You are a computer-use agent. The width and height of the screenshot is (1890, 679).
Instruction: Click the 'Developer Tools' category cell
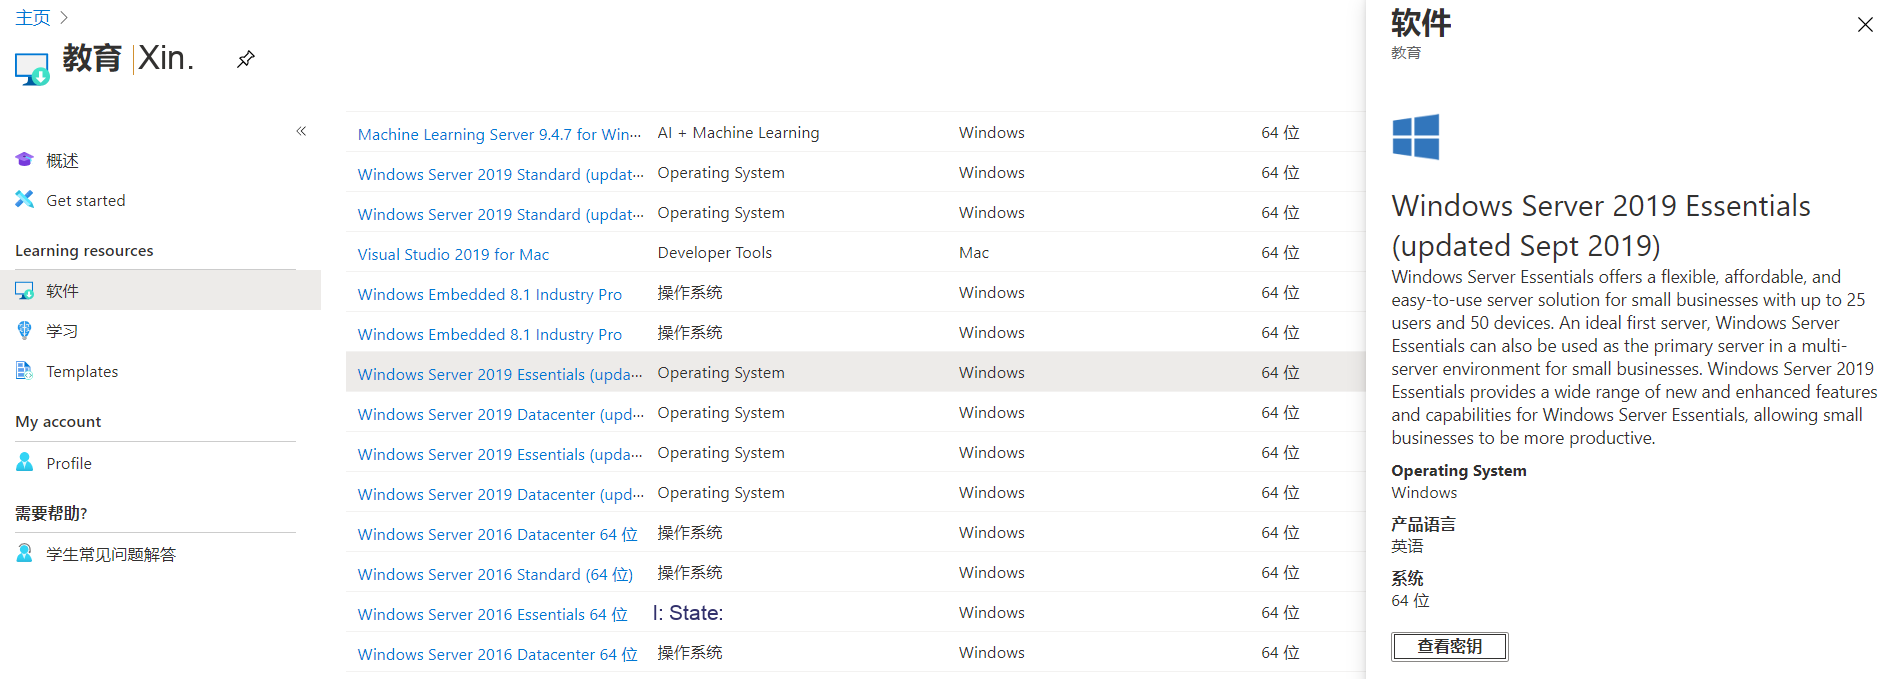714,252
